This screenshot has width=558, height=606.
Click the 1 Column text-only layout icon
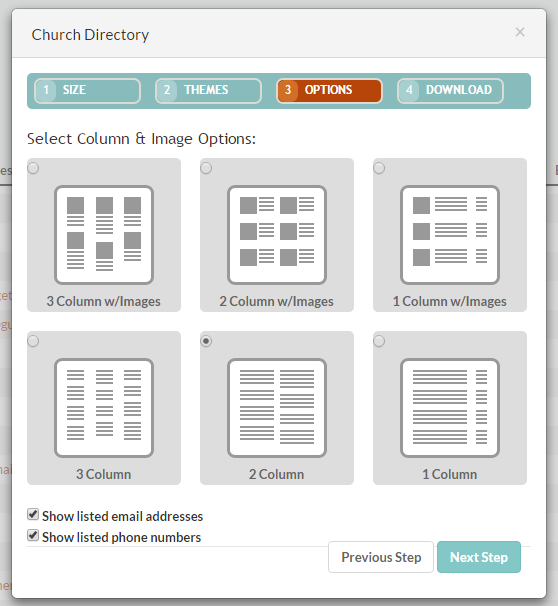(x=450, y=408)
